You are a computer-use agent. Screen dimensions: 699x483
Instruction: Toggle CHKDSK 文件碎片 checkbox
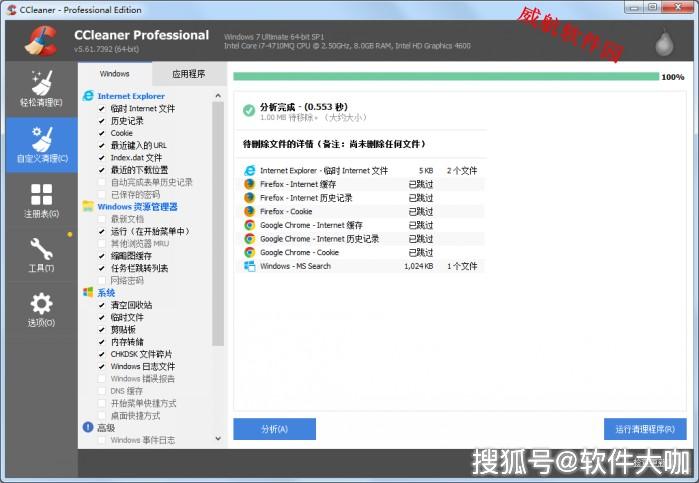click(x=102, y=354)
